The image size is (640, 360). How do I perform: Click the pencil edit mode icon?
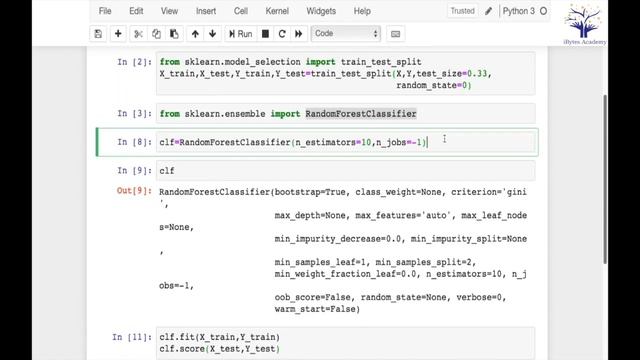coord(489,11)
